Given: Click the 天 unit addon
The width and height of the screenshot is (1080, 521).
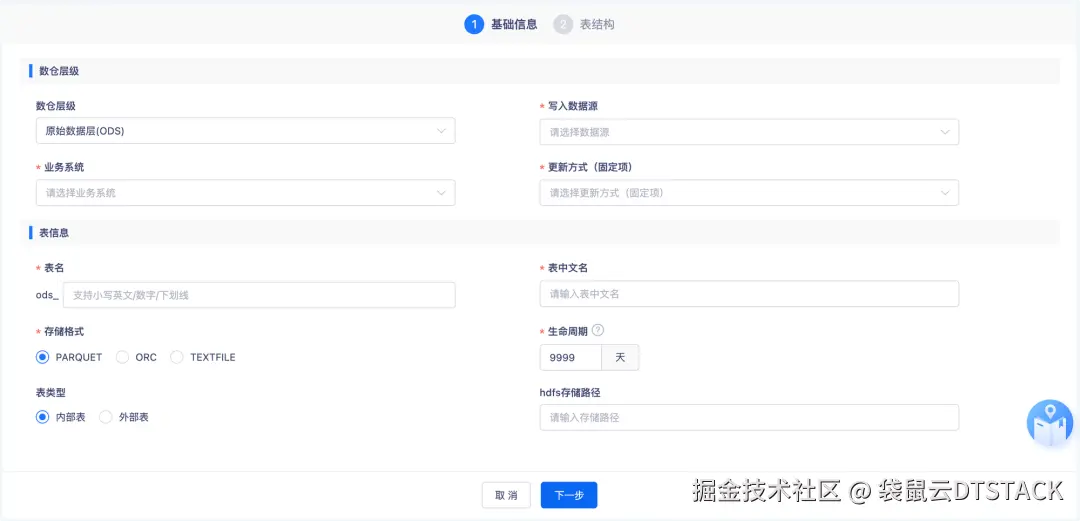Looking at the screenshot, I should (x=621, y=358).
